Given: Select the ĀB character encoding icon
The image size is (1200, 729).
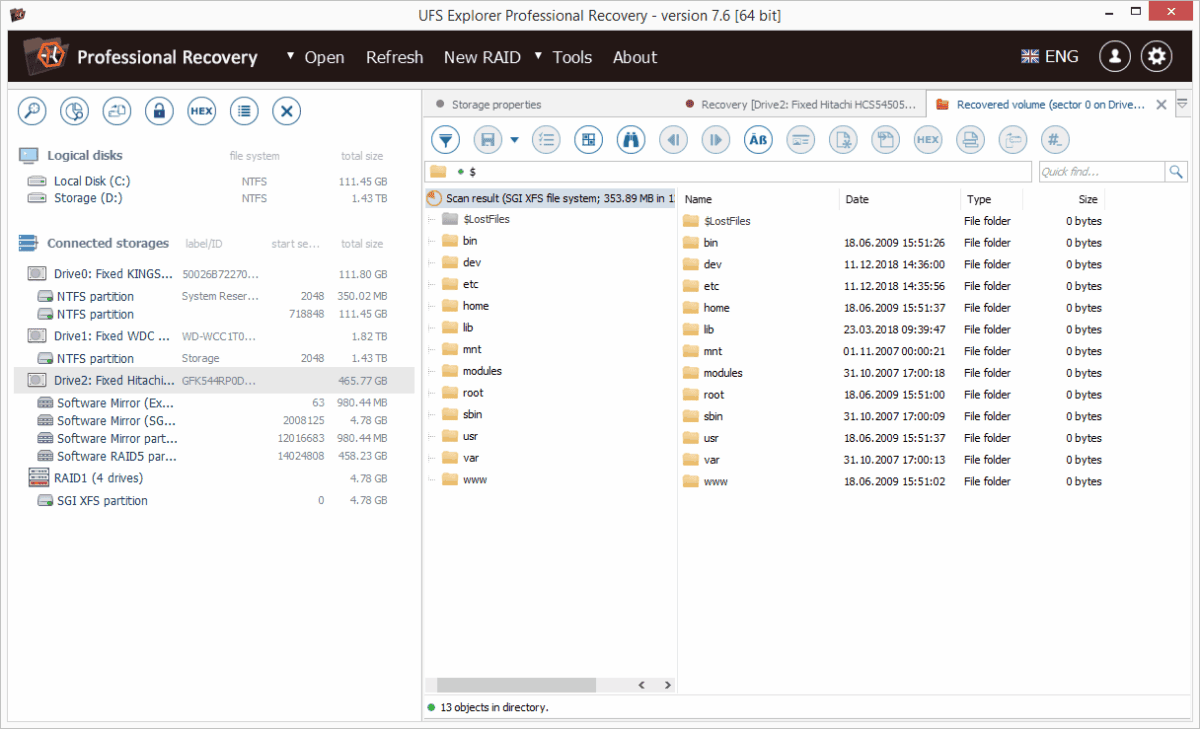Looking at the screenshot, I should pyautogui.click(x=757, y=139).
